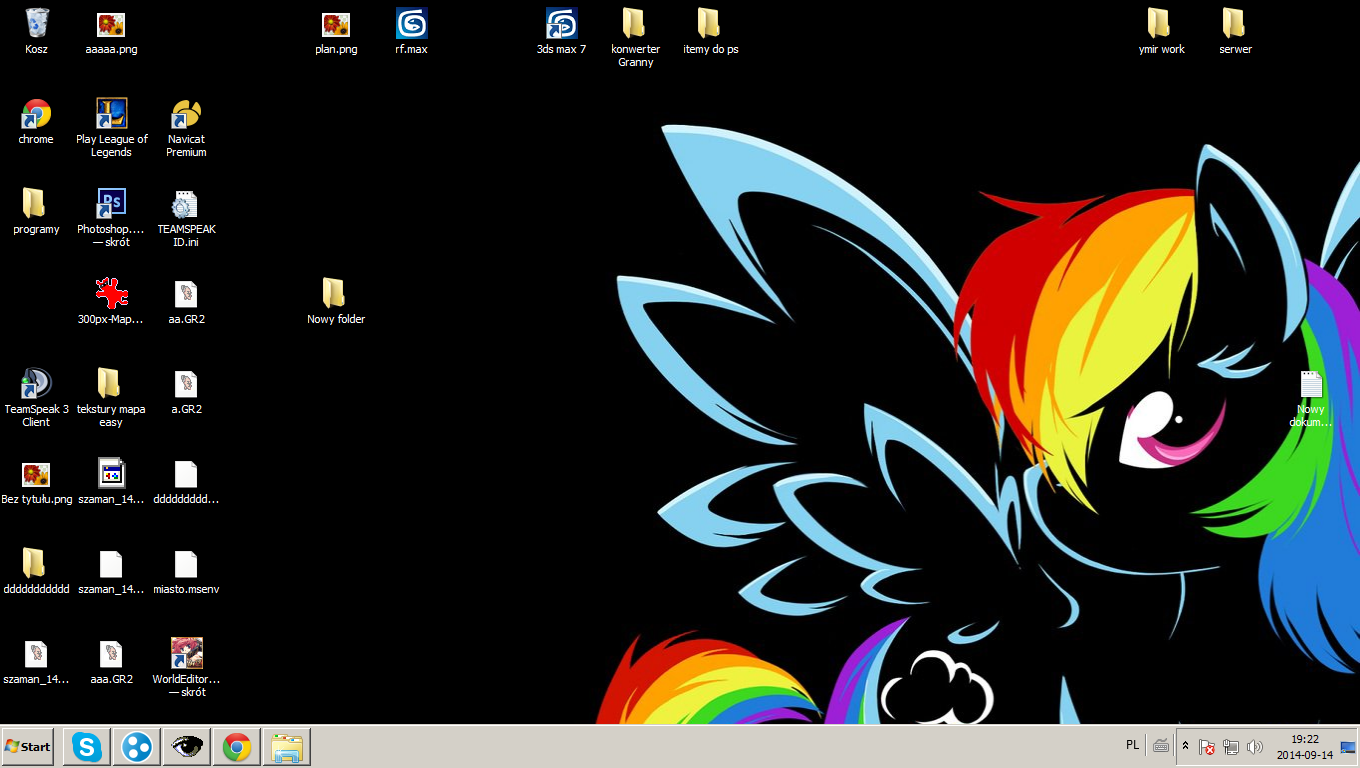
Task: Select the WorldEditor skrót shortcut
Action: pos(186,668)
